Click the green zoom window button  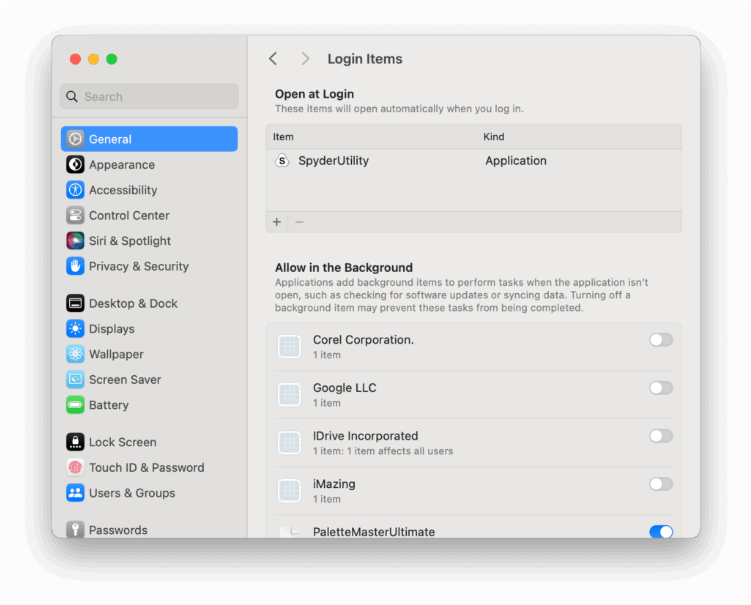(112, 59)
